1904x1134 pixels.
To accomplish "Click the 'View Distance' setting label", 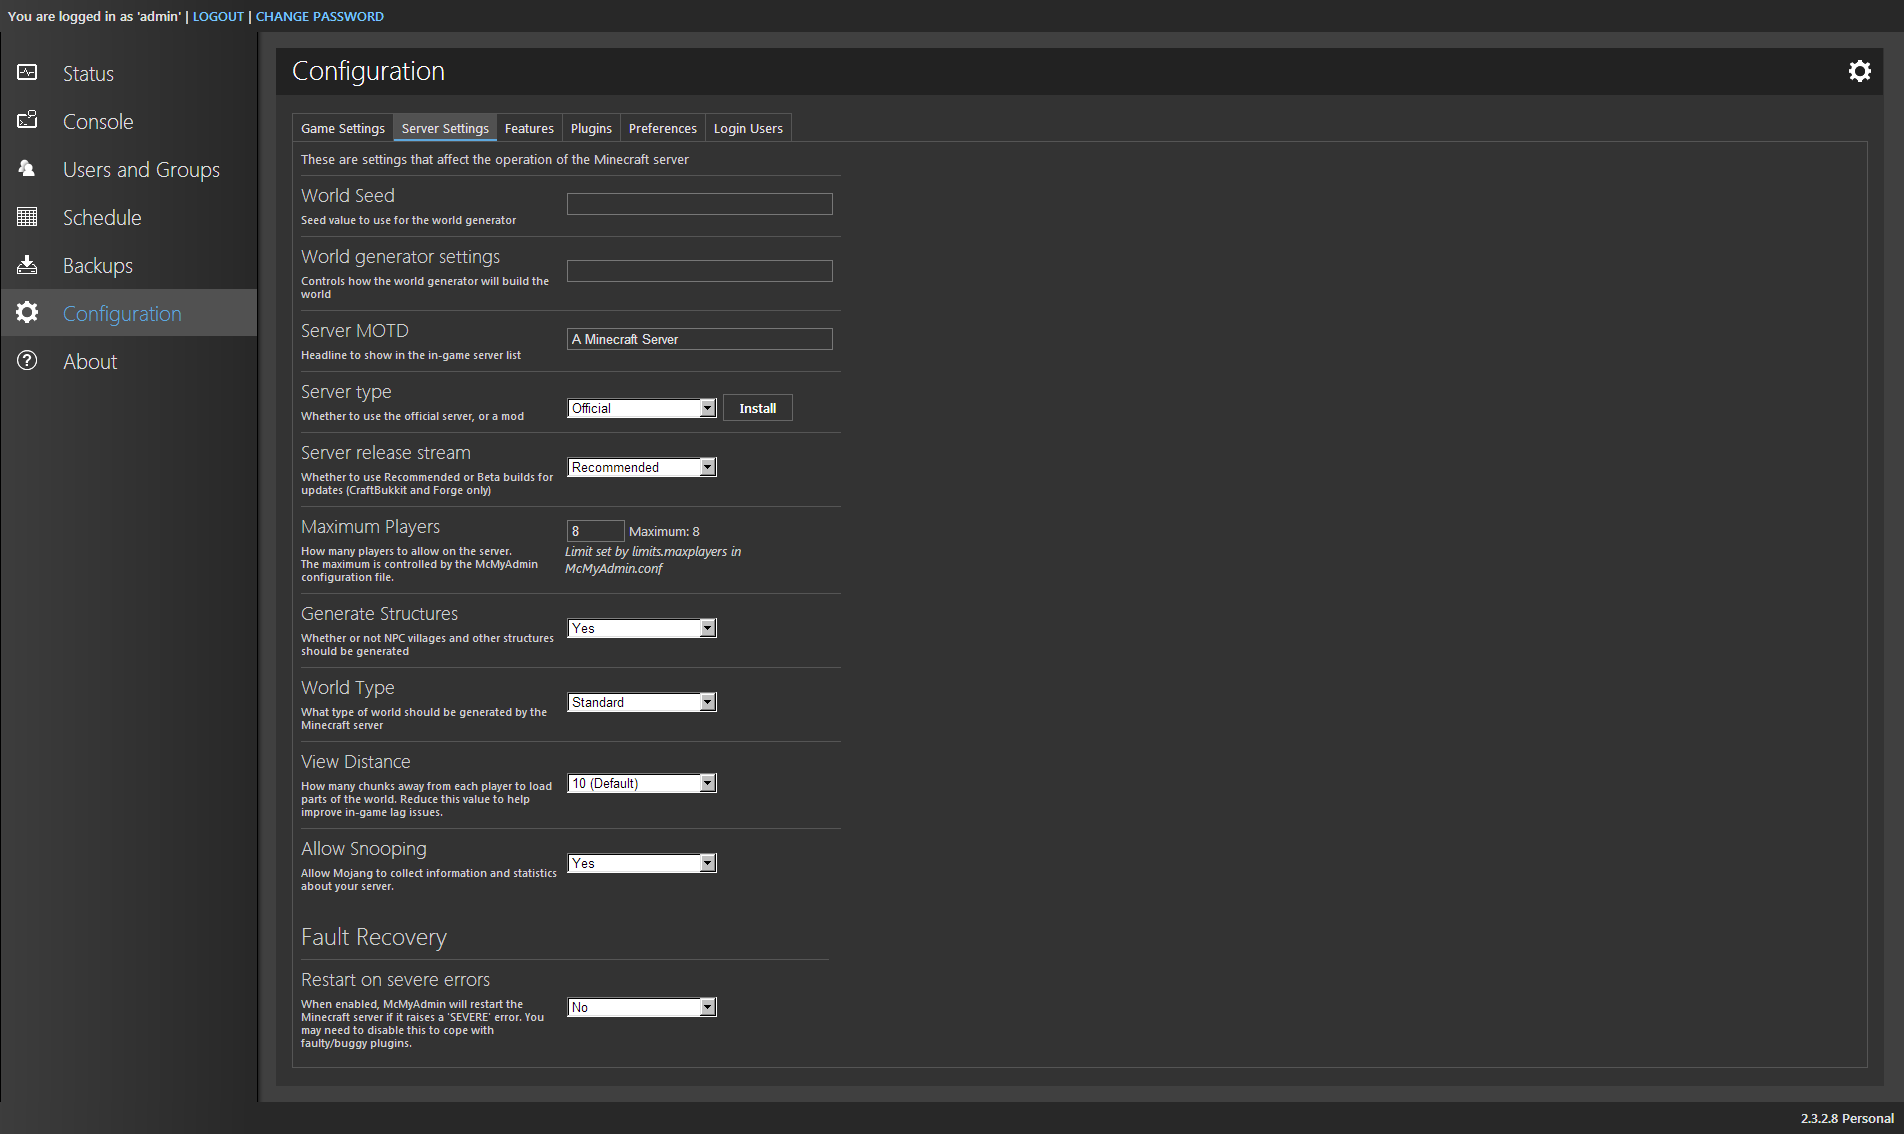I will point(356,762).
